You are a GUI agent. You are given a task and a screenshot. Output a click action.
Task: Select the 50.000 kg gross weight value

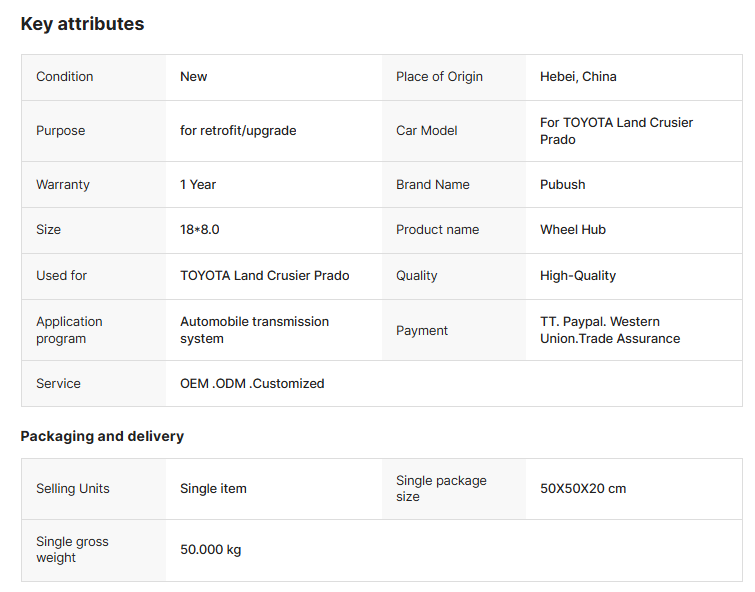pos(210,550)
